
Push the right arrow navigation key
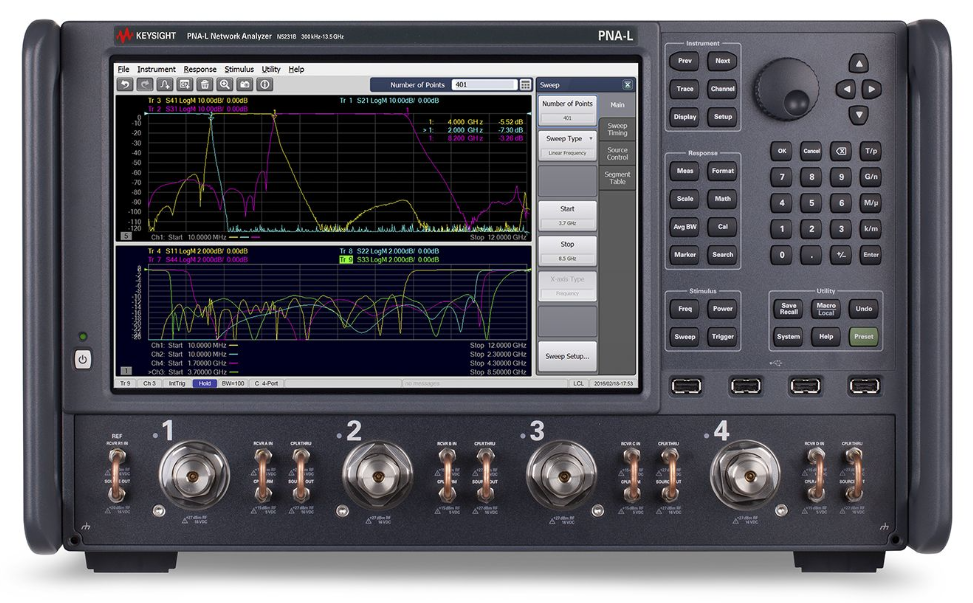pyautogui.click(x=871, y=89)
